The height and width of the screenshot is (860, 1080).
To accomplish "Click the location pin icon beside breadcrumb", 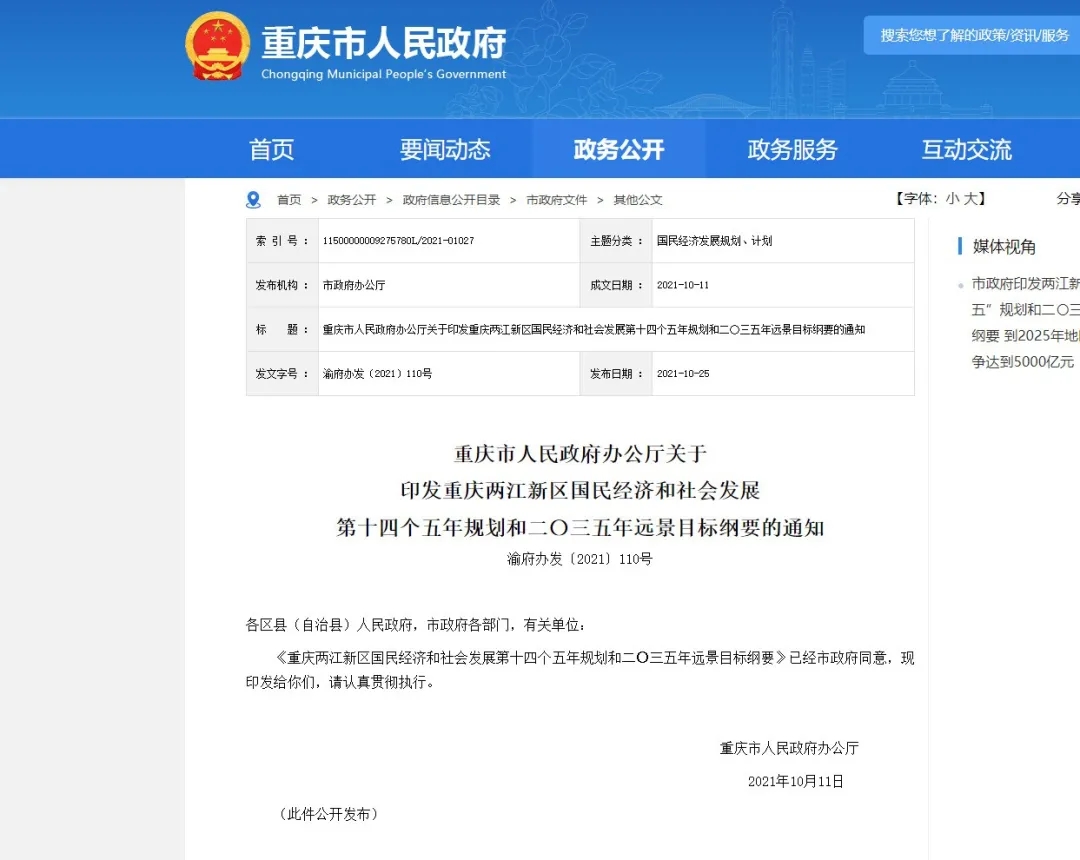I will point(253,200).
